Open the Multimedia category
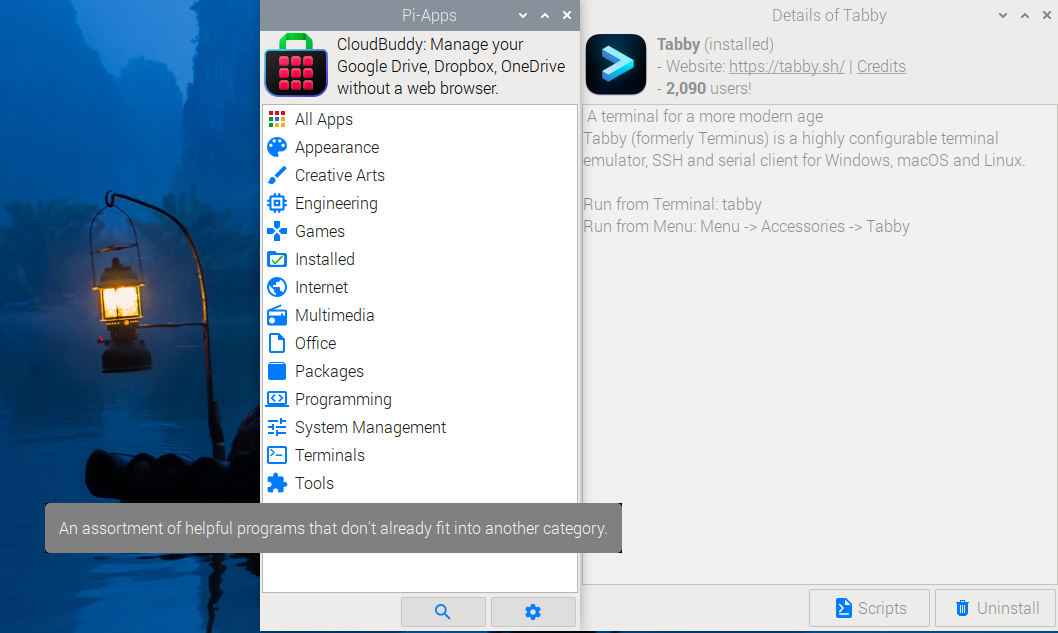 click(420, 315)
